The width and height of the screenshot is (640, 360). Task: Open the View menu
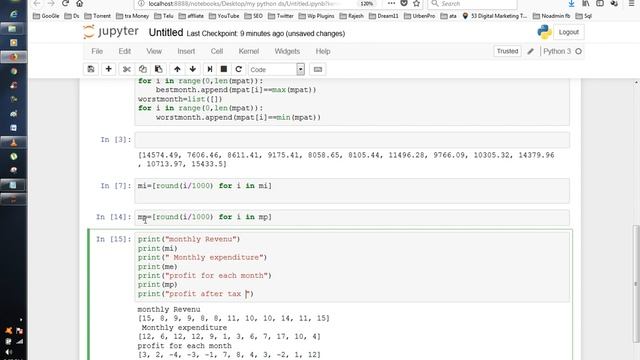tap(154, 51)
